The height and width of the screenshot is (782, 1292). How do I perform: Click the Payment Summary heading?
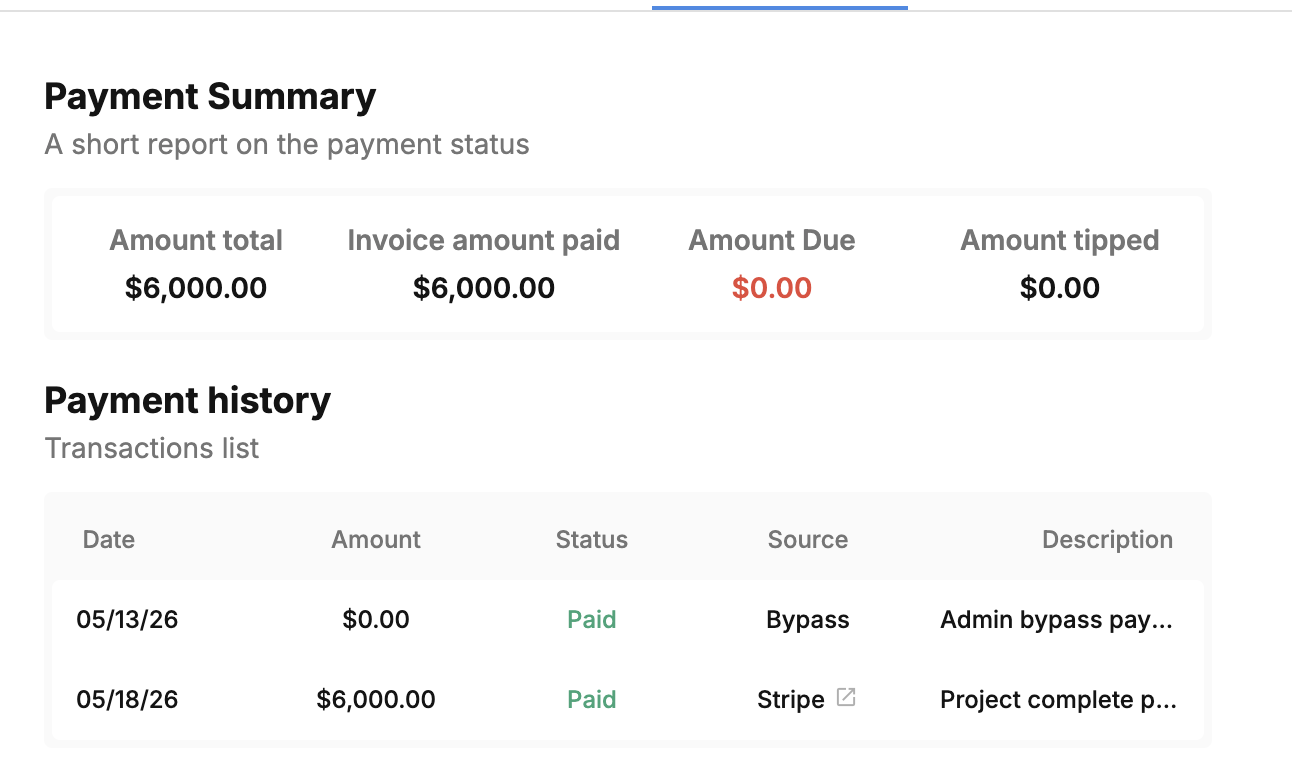(211, 97)
